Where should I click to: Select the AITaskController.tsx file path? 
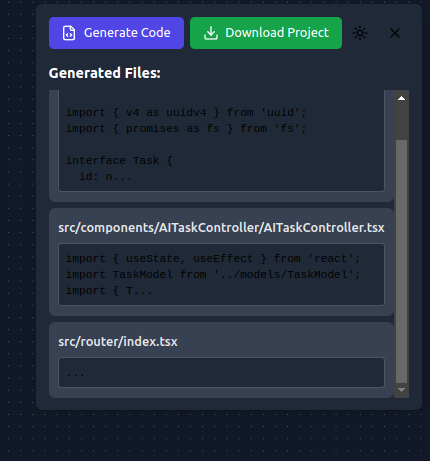(221, 228)
